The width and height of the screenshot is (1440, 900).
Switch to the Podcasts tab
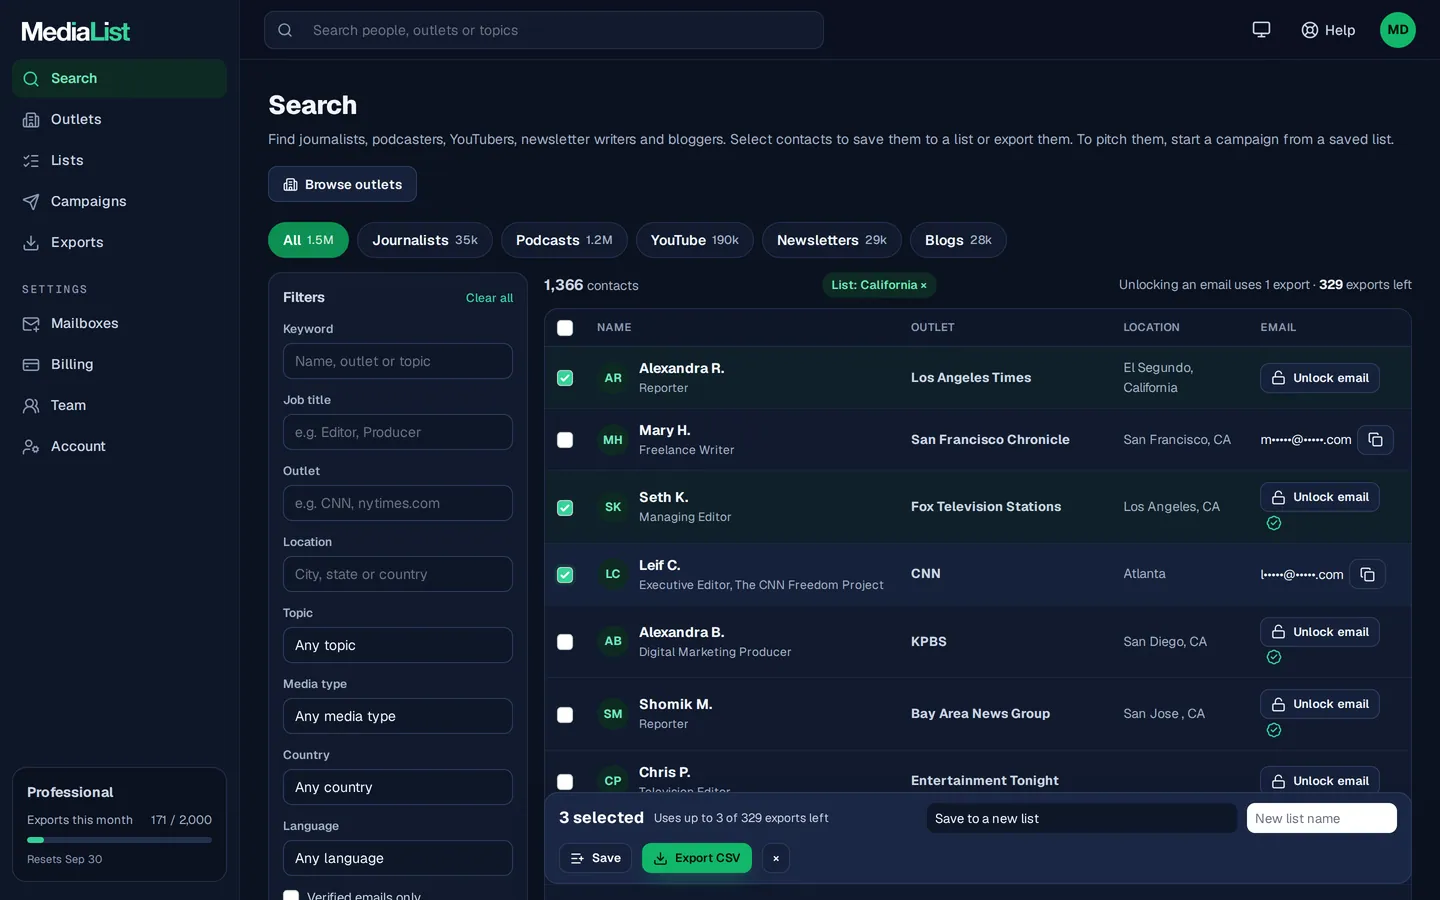pyautogui.click(x=564, y=240)
